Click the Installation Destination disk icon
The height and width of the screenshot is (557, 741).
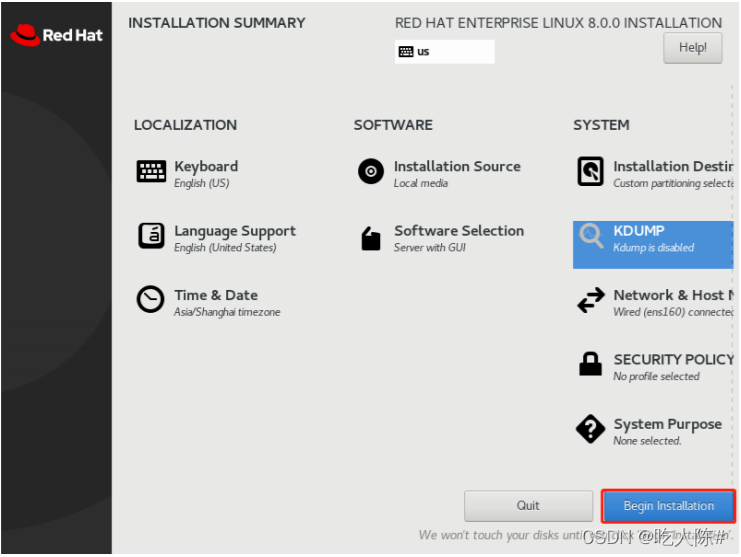coord(591,171)
